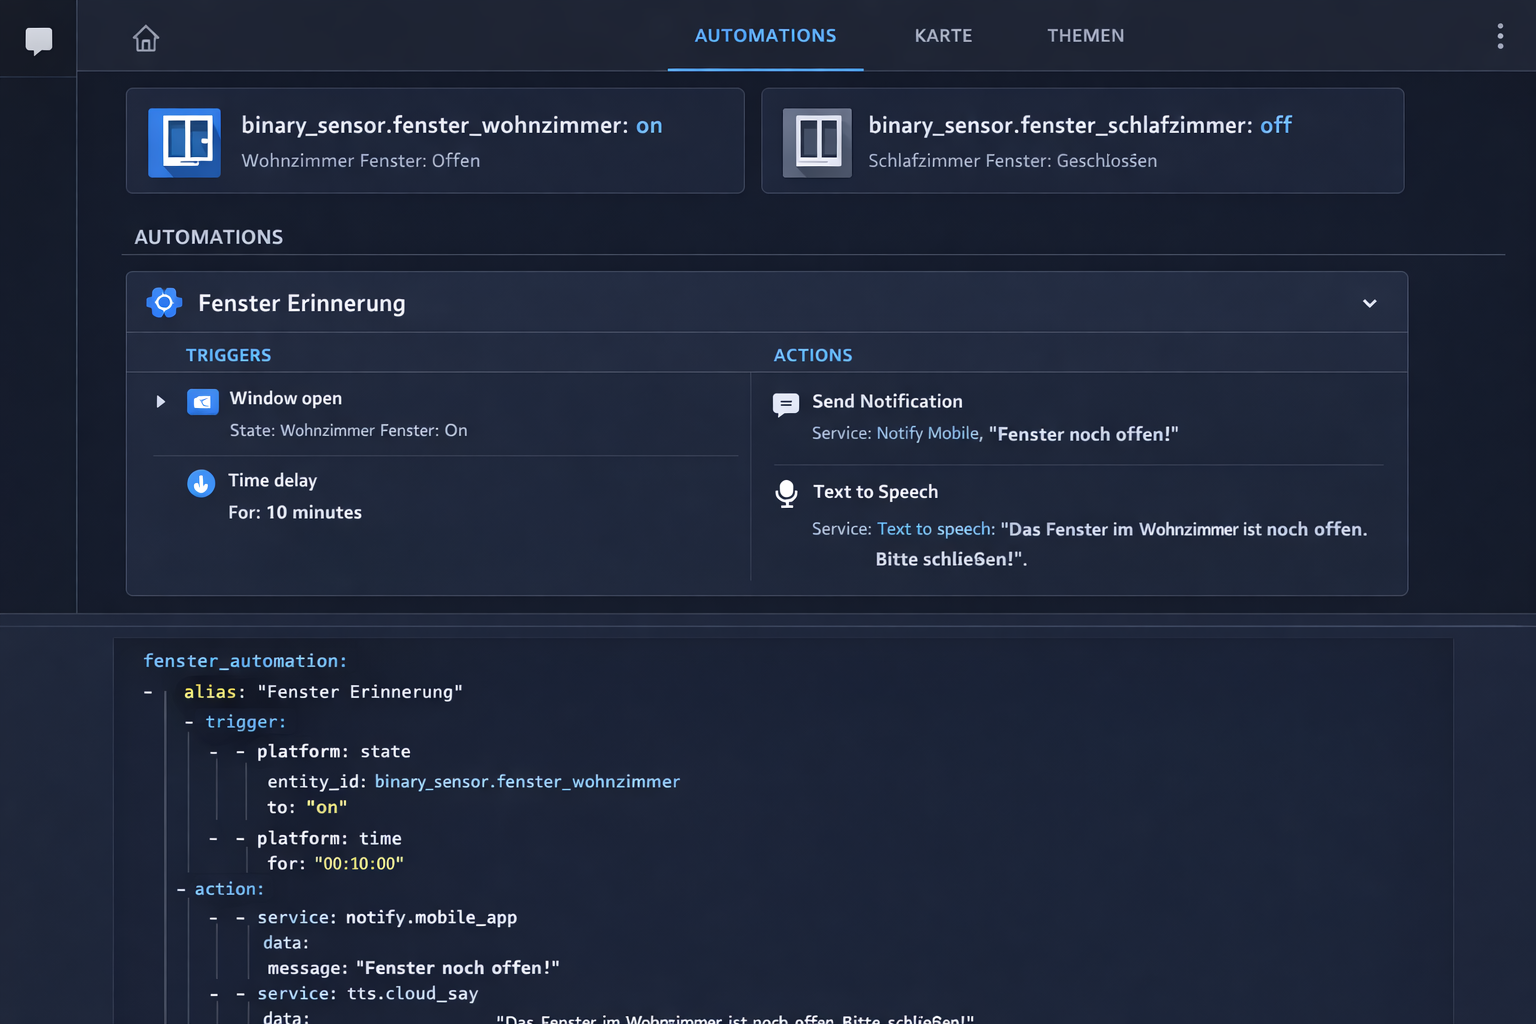Screen dimensions: 1536x1024
Task: Click the Text to Speech microphone icon
Action: (786, 493)
